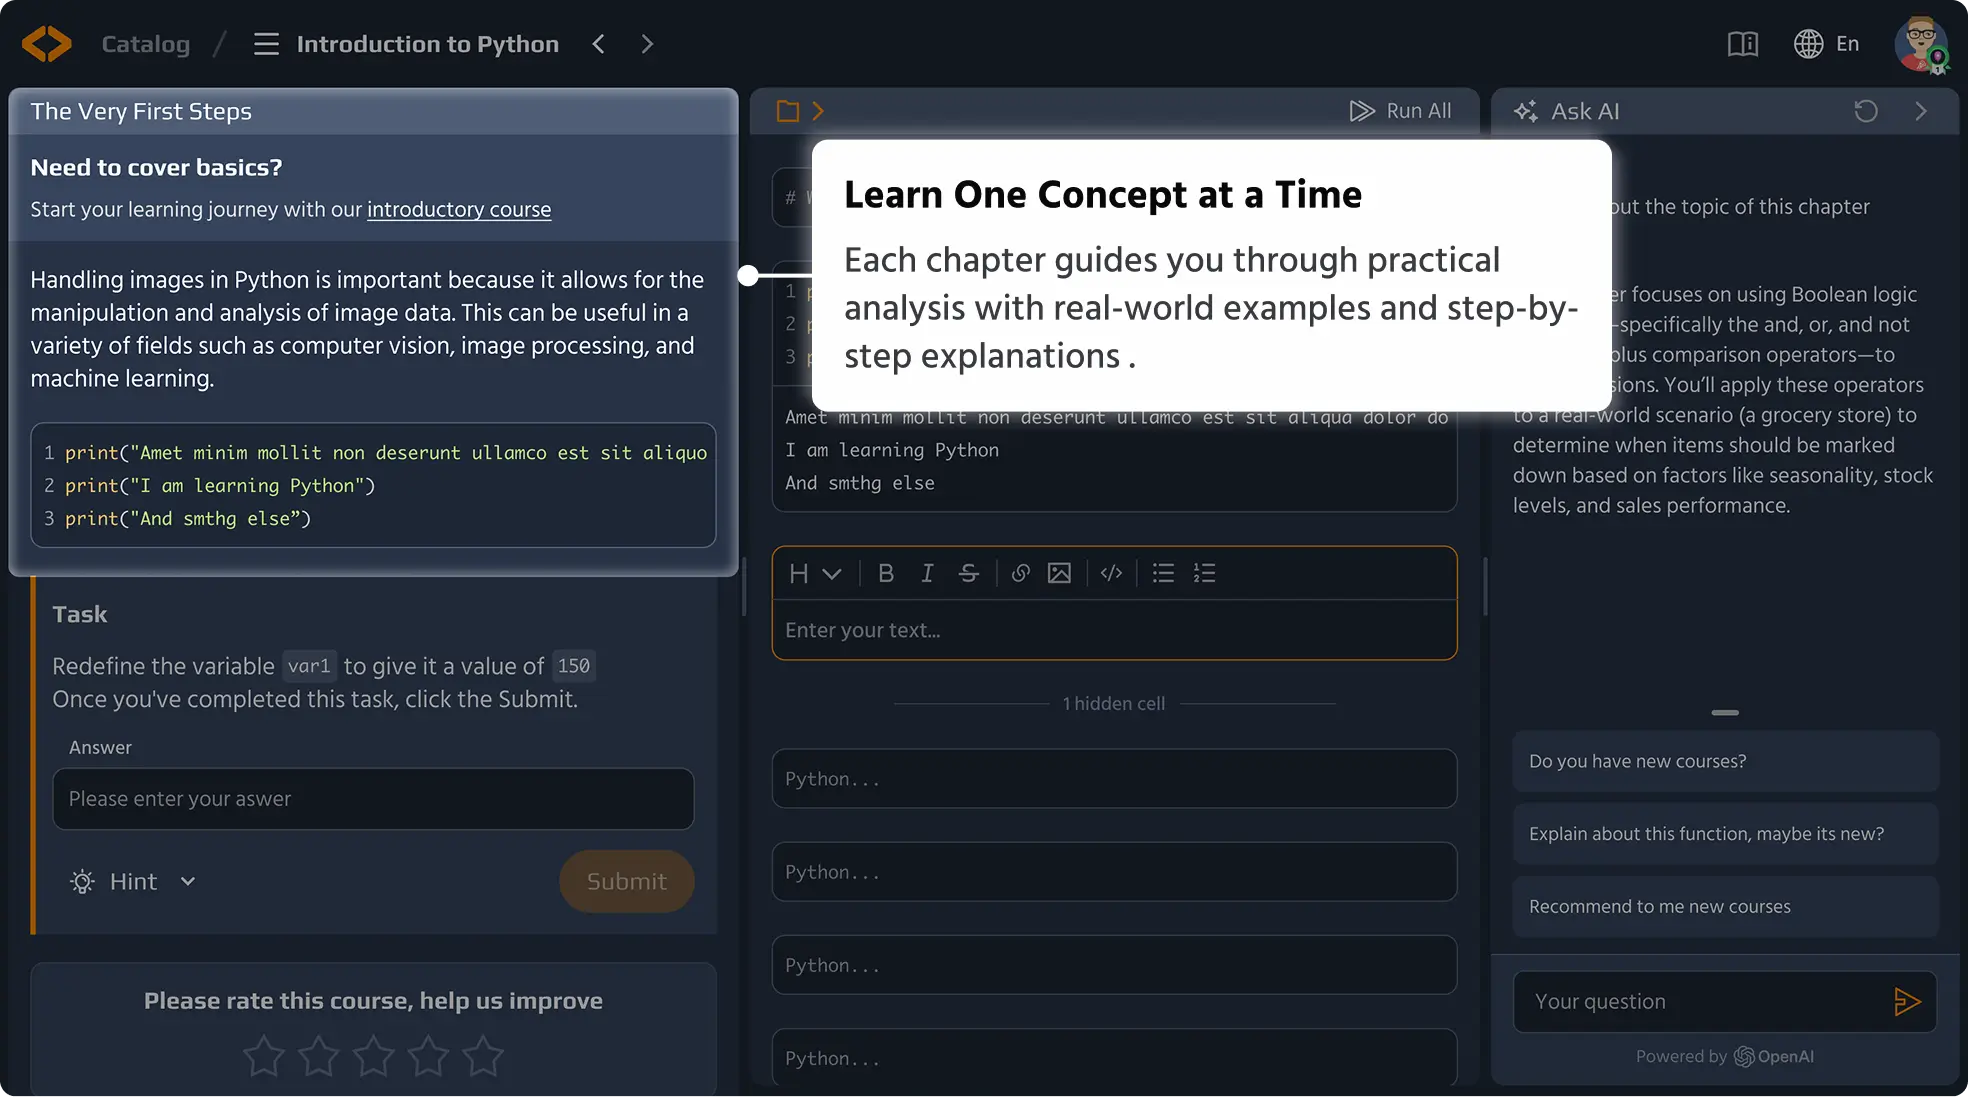Insert an image in the text cell
1968x1097 pixels.
[1059, 573]
